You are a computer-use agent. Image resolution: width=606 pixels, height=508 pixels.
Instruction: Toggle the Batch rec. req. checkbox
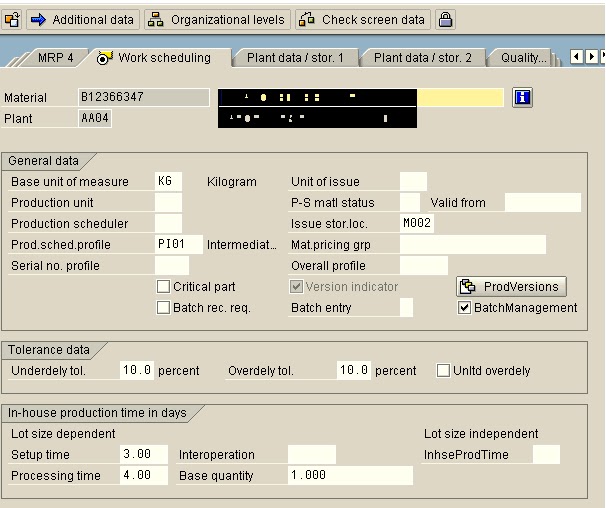click(163, 307)
